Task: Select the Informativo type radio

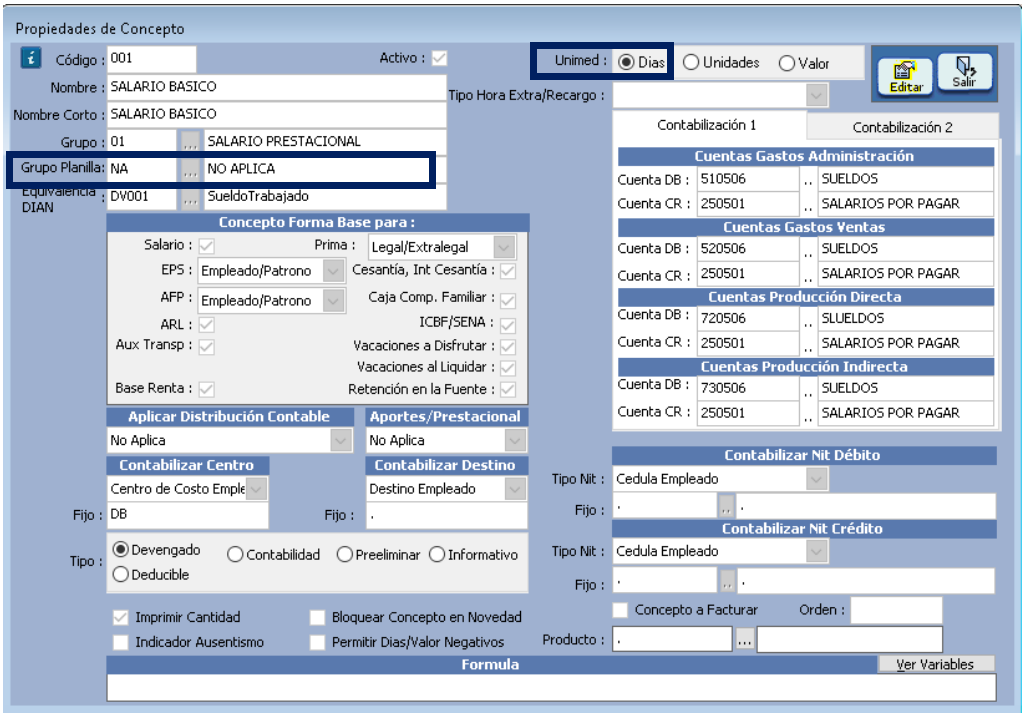Action: click(x=437, y=554)
